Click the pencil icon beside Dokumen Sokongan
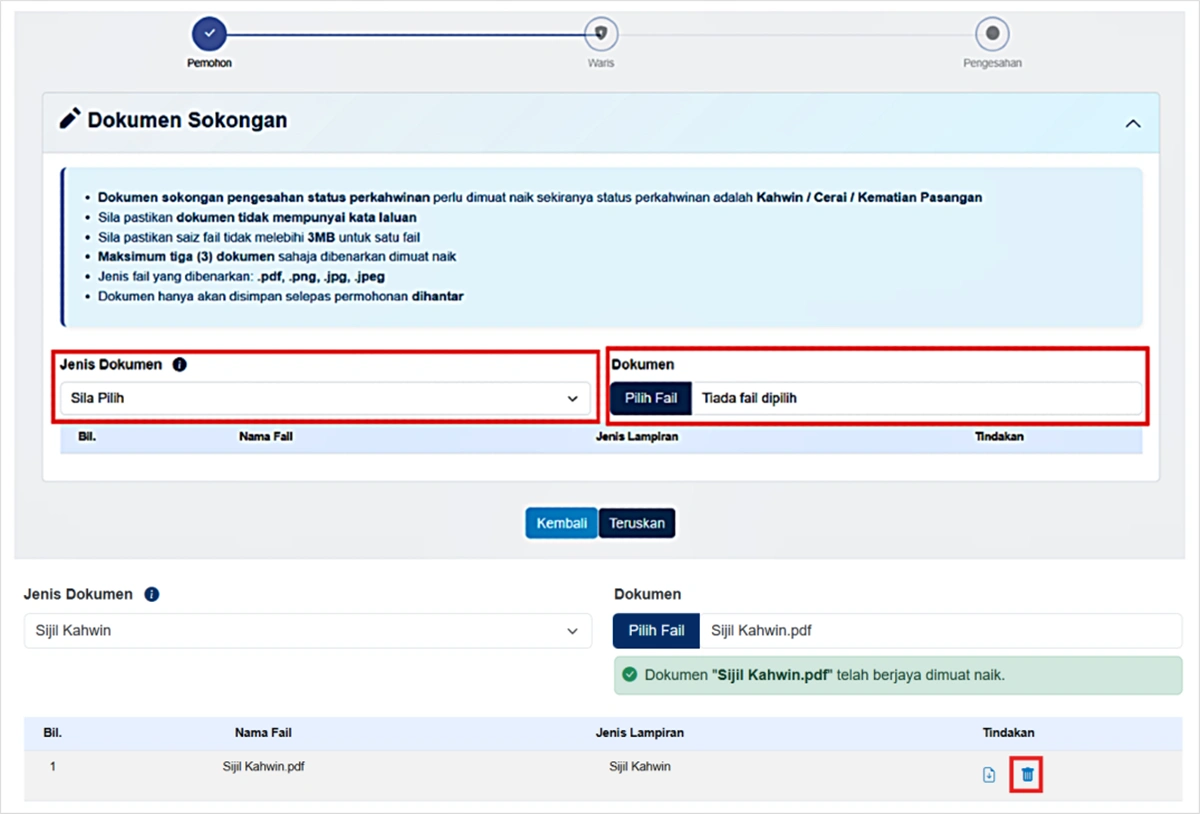 click(69, 120)
